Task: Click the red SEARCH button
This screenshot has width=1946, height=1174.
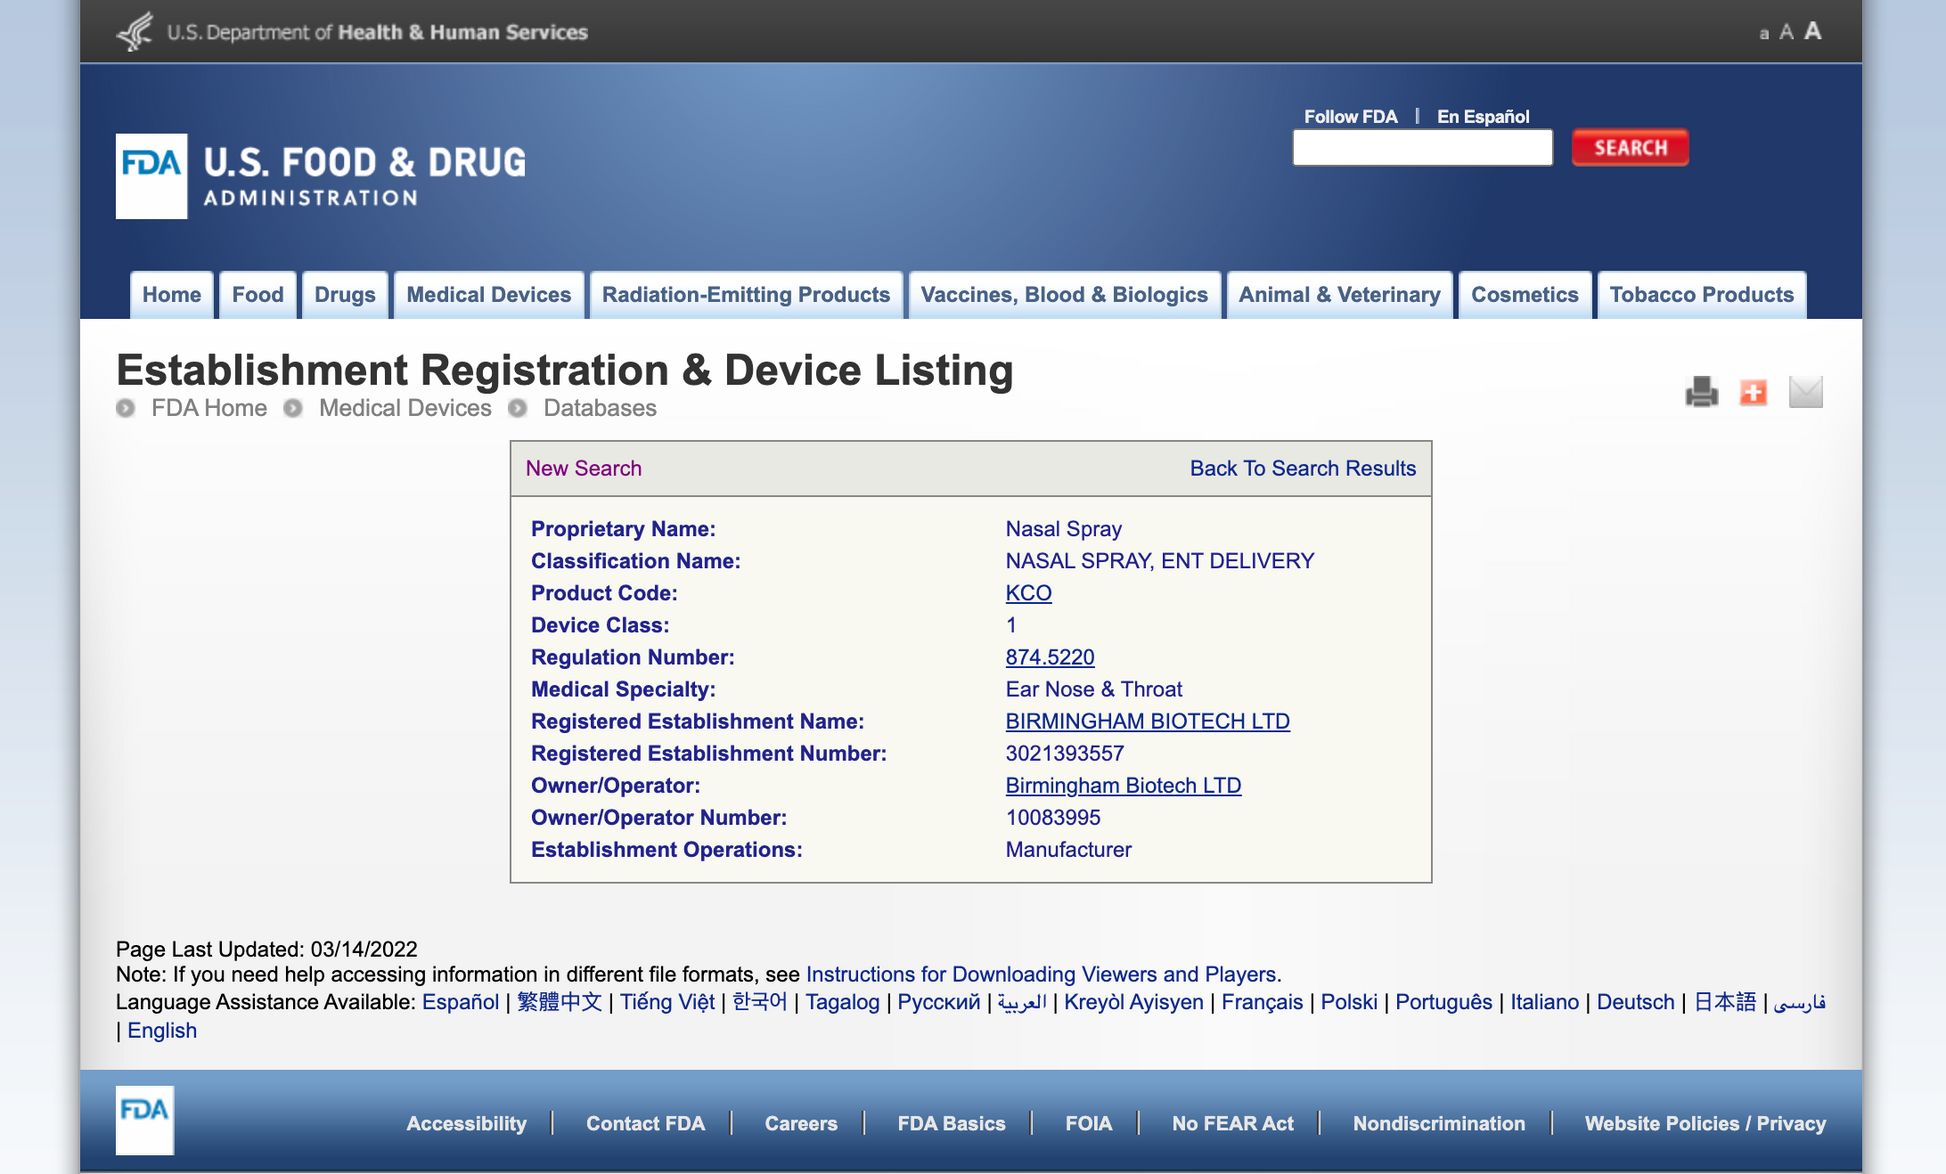Action: [x=1630, y=148]
